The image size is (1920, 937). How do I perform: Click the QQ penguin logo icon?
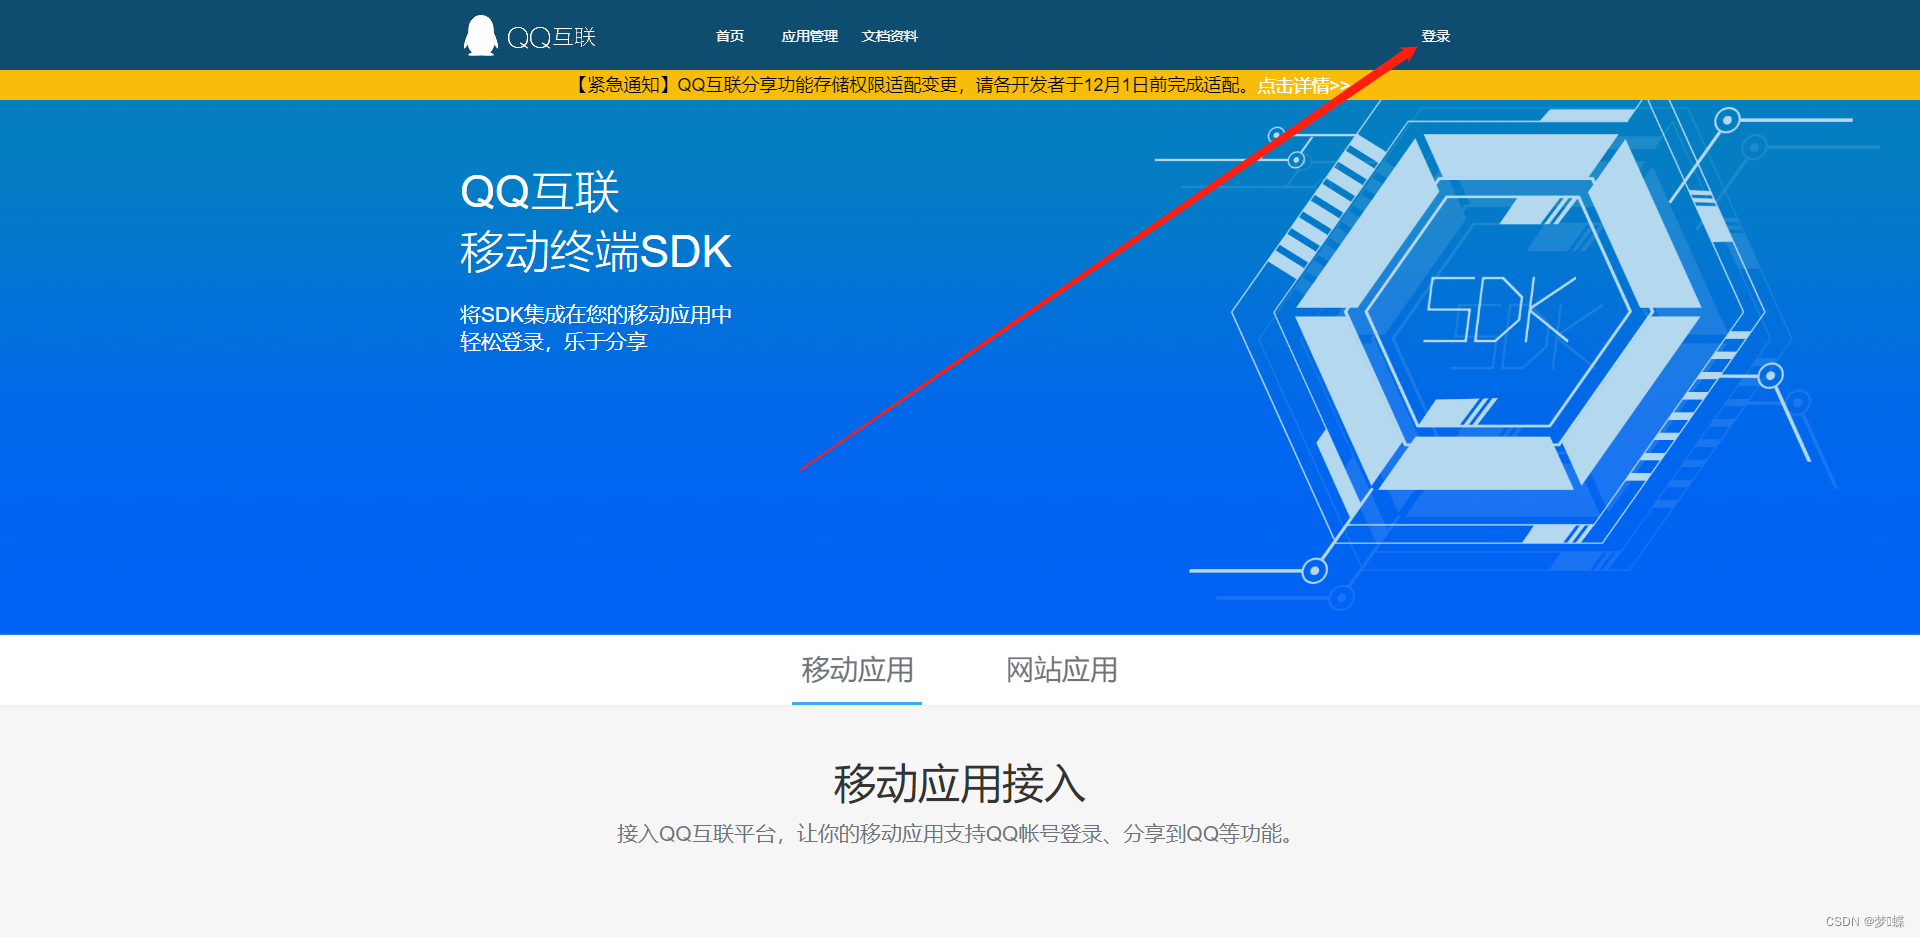pos(480,36)
